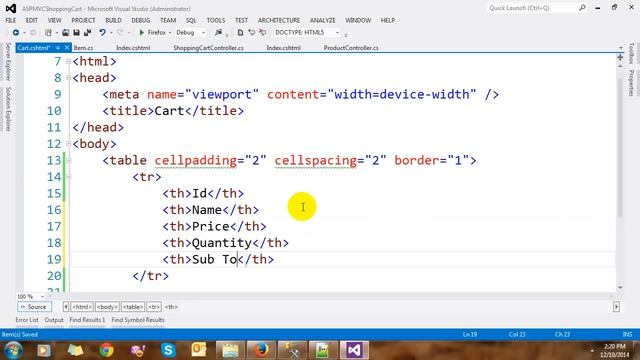Click the toolbar icon left of the DOCTYPE dropdown
Viewport: 640px width, 360px height.
263,33
